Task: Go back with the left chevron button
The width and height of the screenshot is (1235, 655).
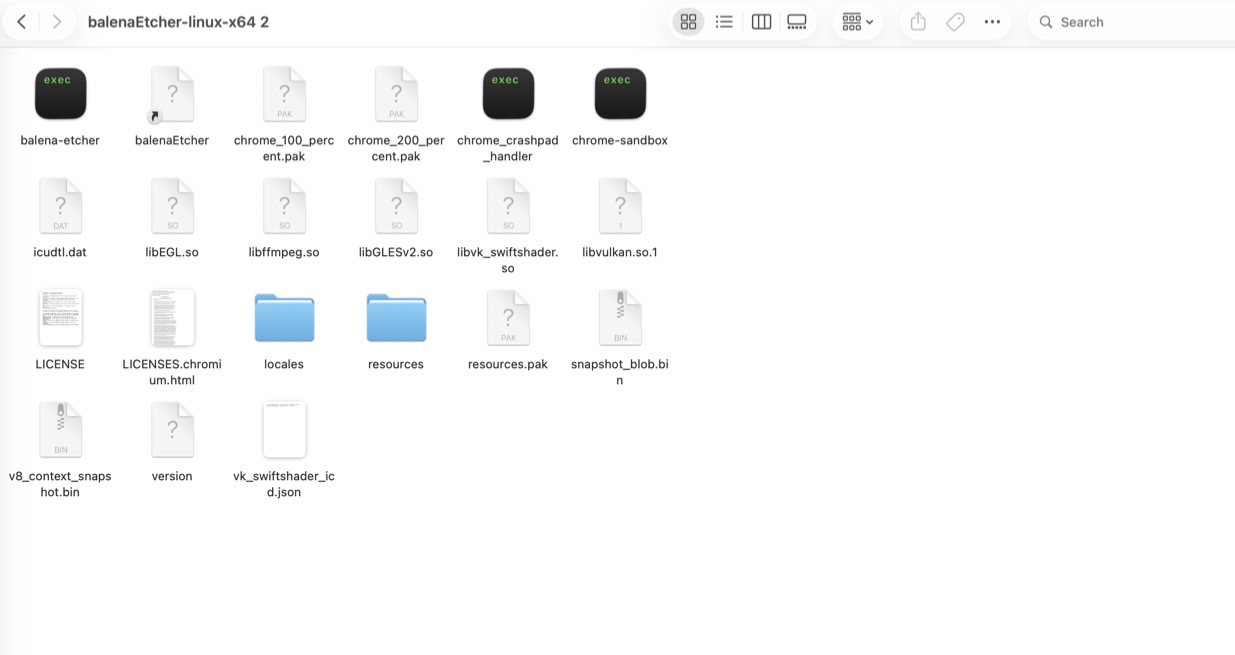Action: click(22, 22)
